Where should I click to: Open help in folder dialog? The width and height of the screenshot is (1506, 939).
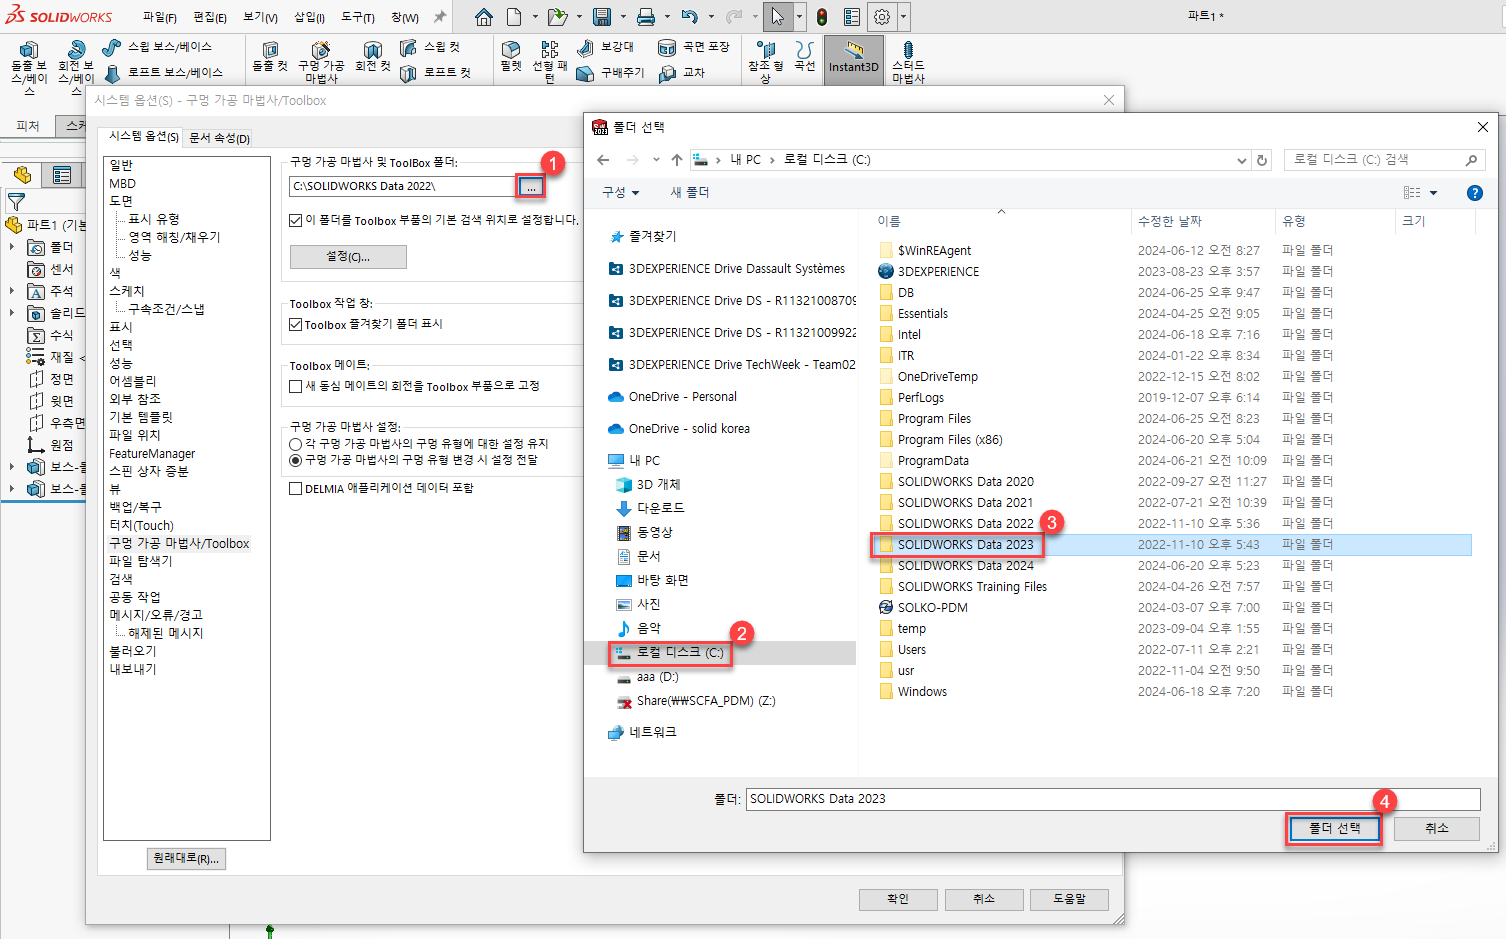[1474, 193]
